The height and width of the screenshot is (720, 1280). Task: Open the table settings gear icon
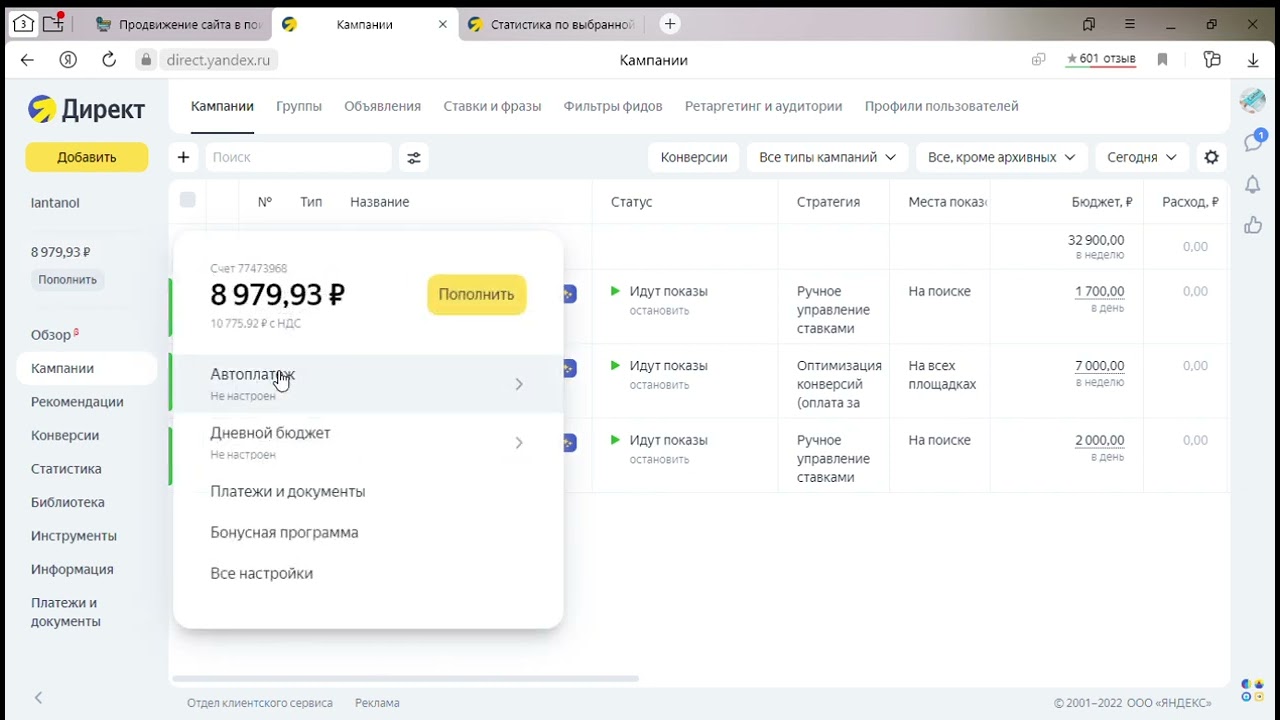click(1211, 157)
